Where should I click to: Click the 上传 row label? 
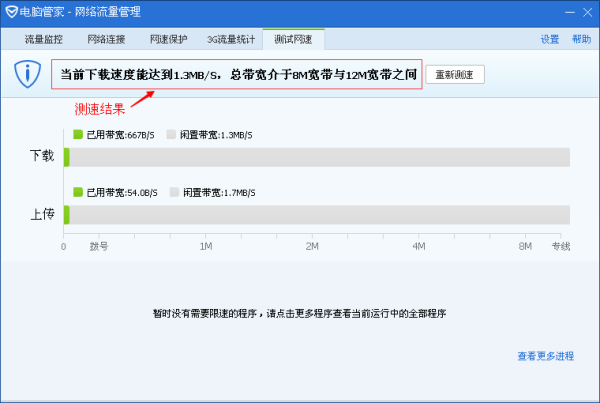point(42,214)
